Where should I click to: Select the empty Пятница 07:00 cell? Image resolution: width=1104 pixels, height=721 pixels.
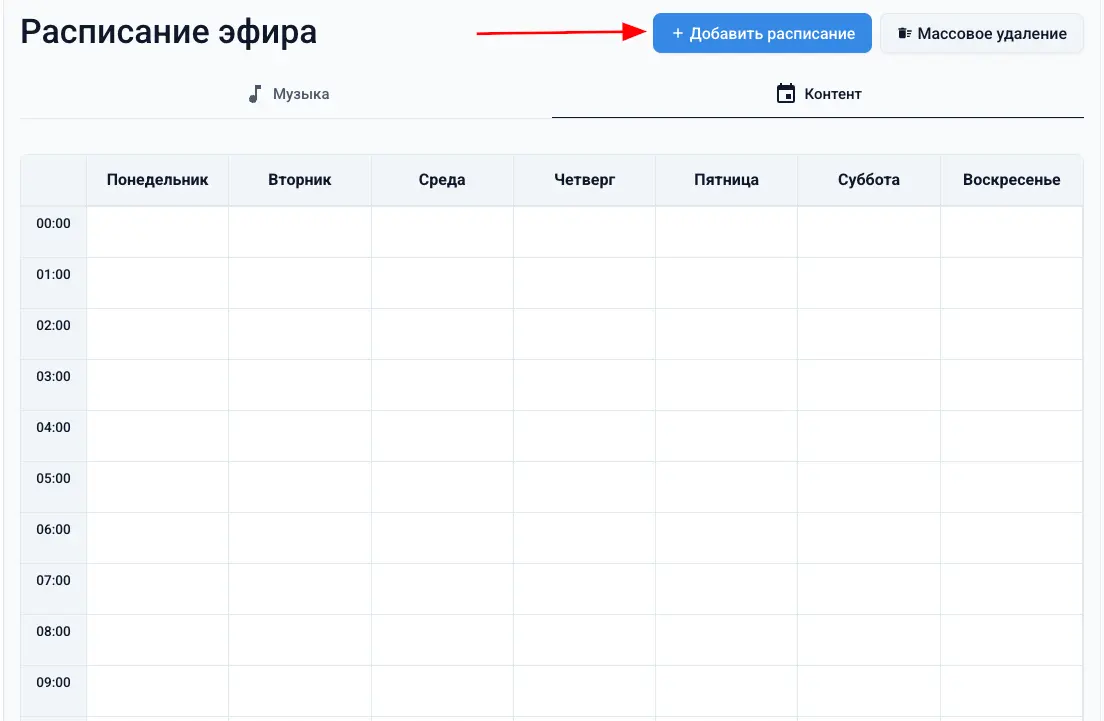(x=725, y=588)
